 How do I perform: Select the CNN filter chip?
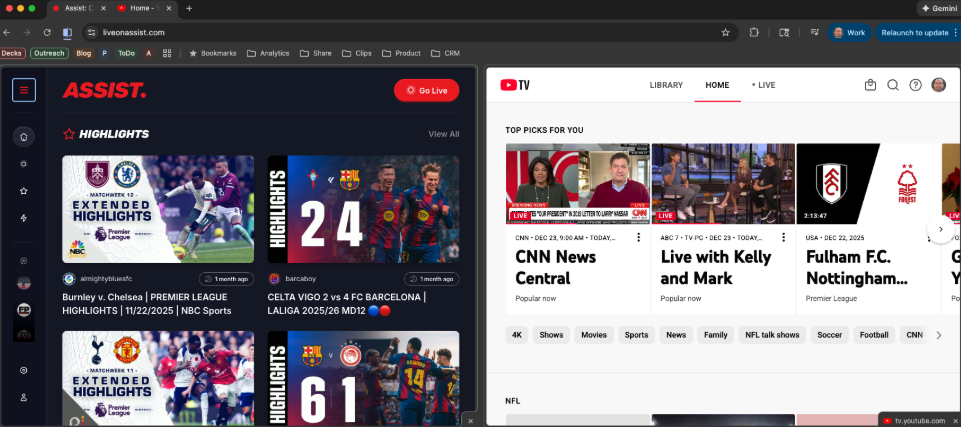pyautogui.click(x=914, y=335)
